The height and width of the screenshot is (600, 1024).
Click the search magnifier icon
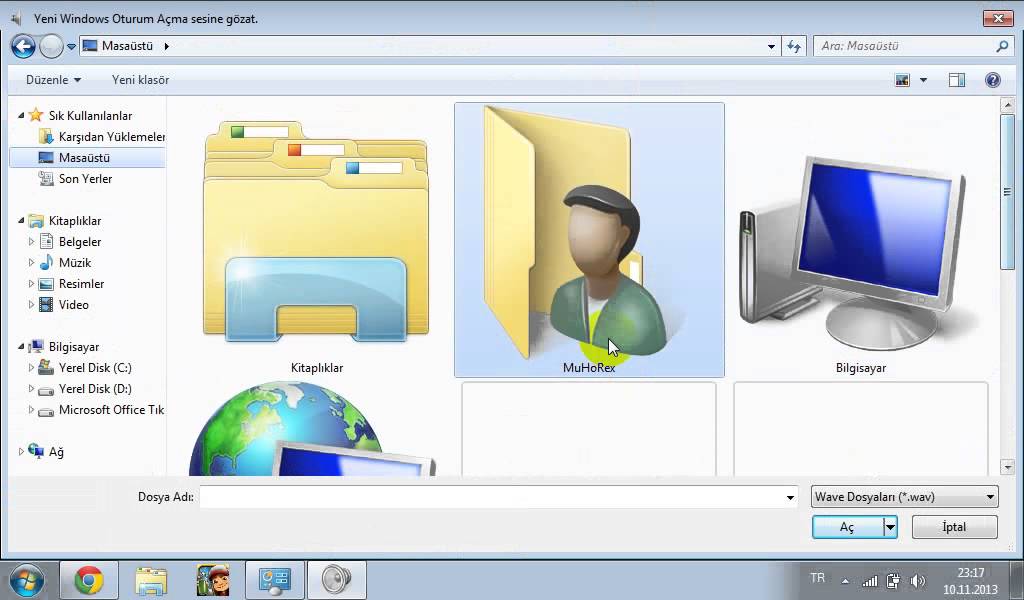(x=1002, y=46)
